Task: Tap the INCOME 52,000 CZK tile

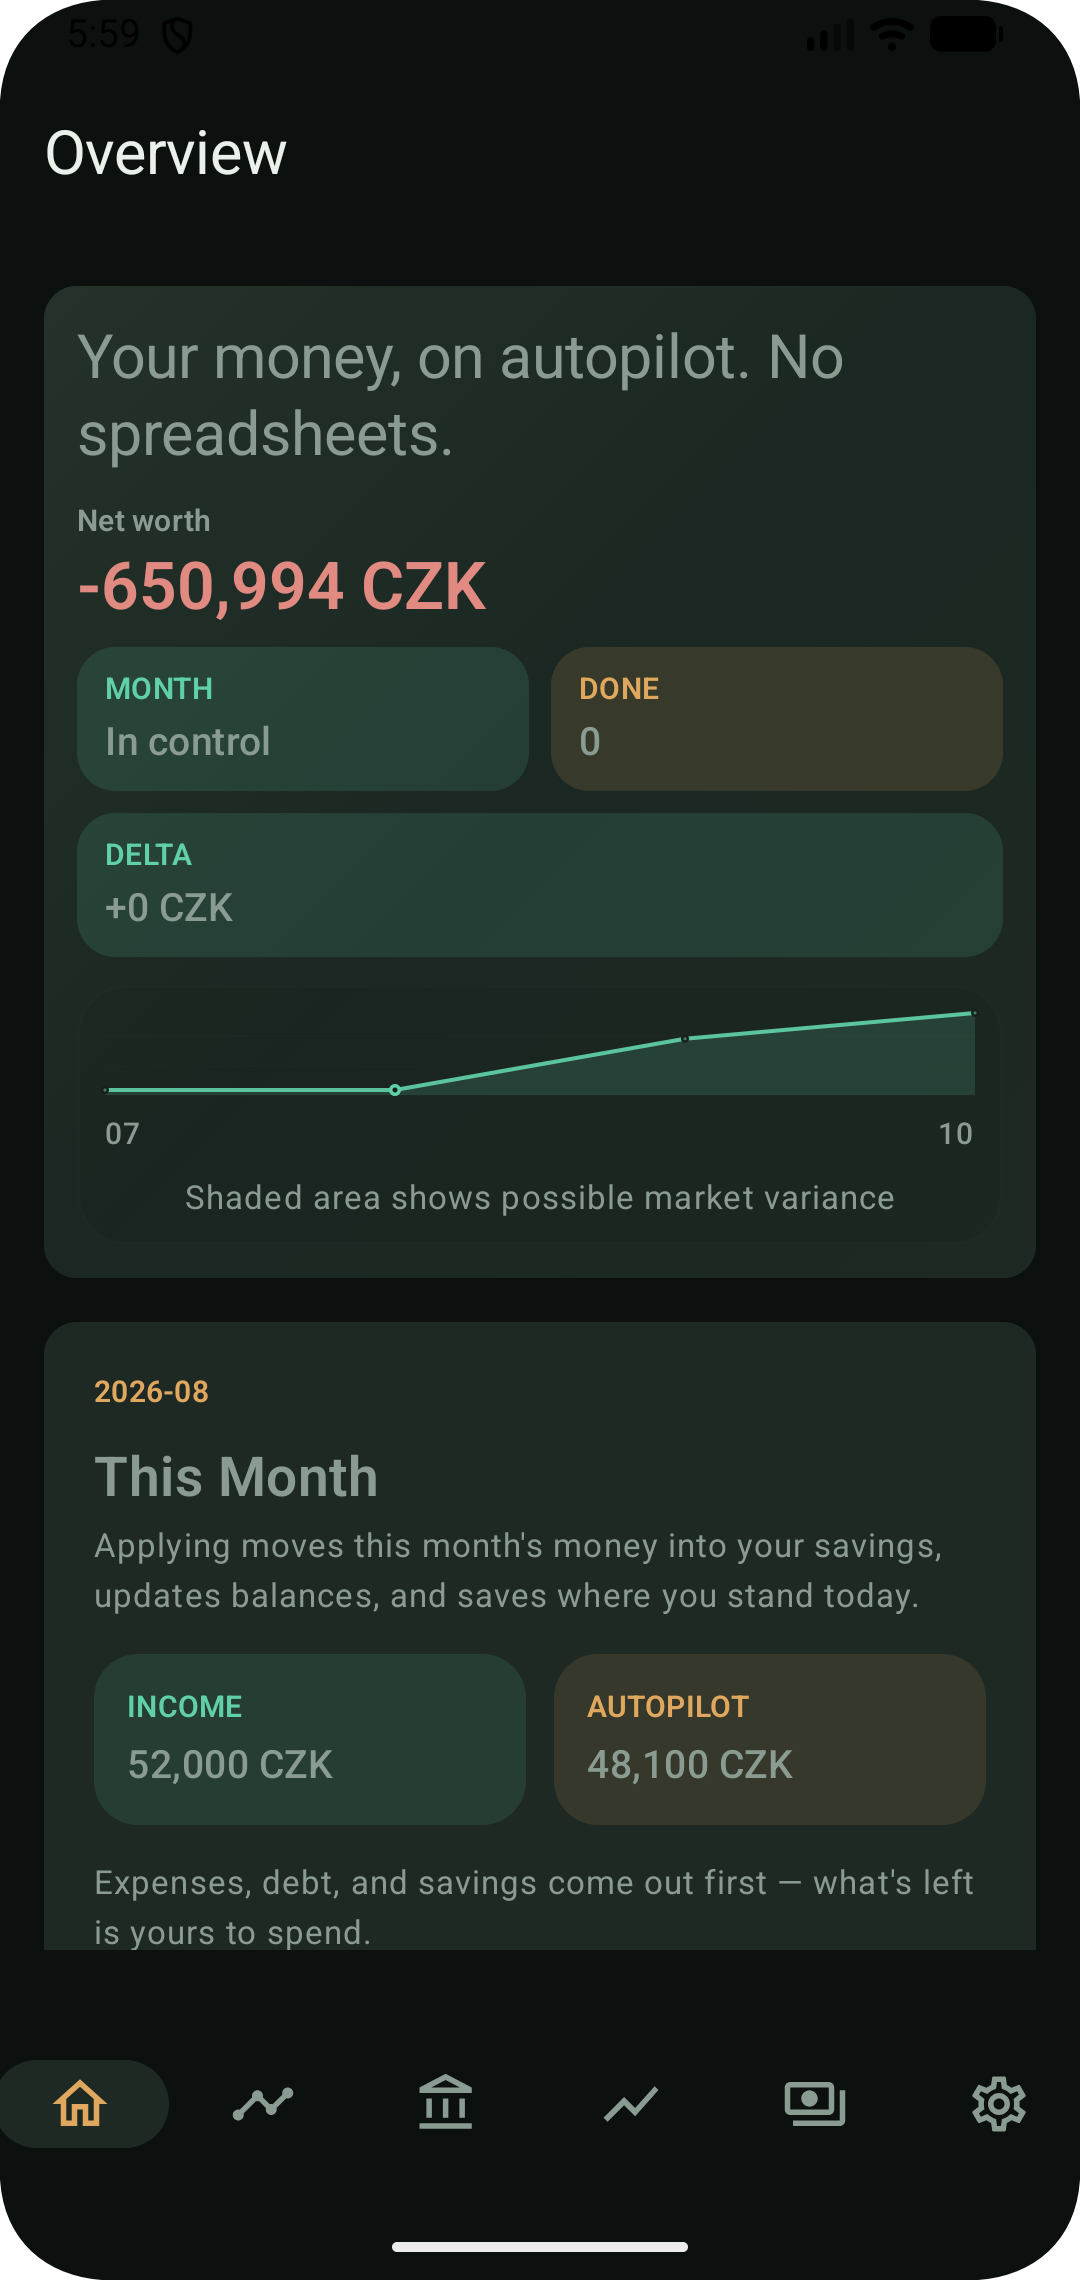Action: [x=310, y=1739]
